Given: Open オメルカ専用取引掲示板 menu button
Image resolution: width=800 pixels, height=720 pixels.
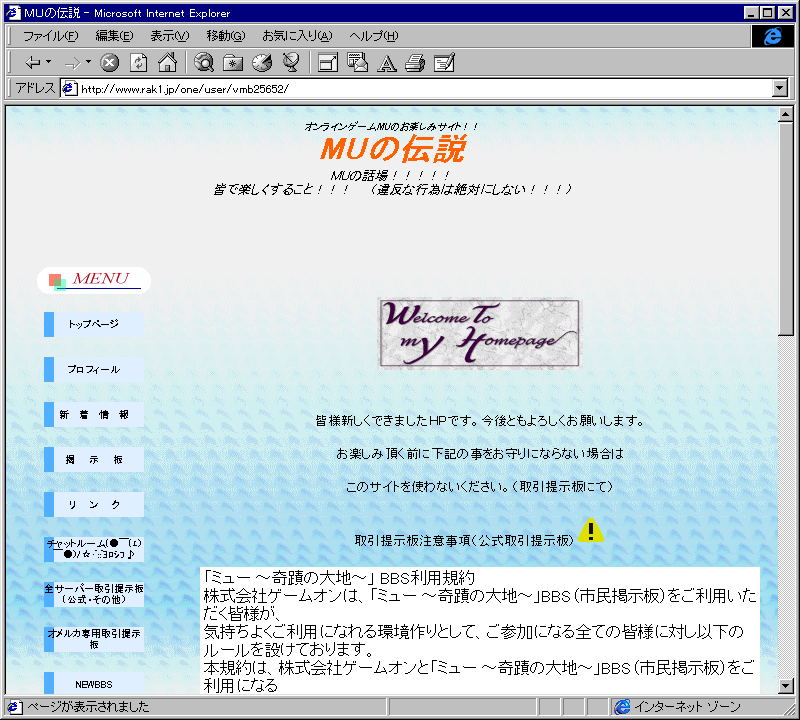Looking at the screenshot, I should [x=94, y=639].
